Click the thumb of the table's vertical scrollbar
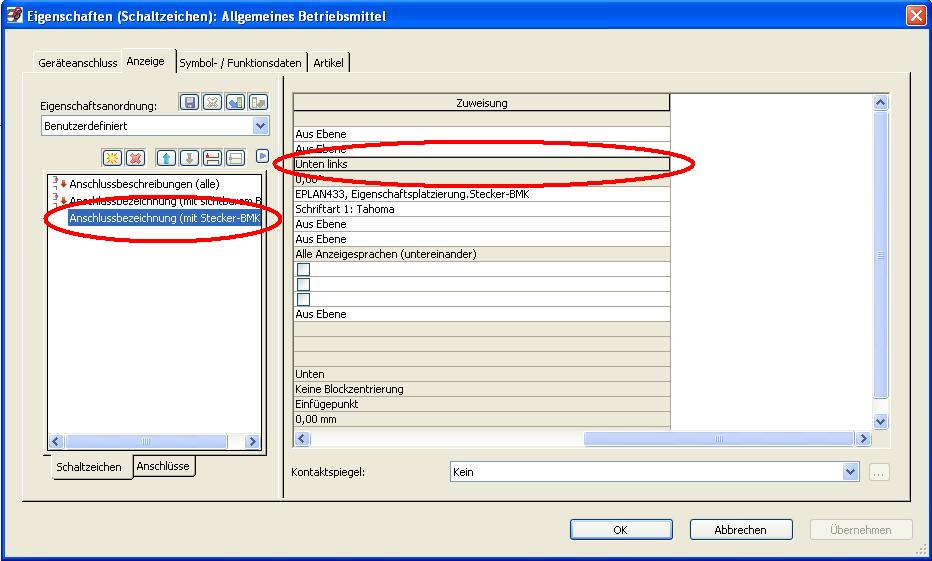This screenshot has height=561, width=932. coord(880,255)
